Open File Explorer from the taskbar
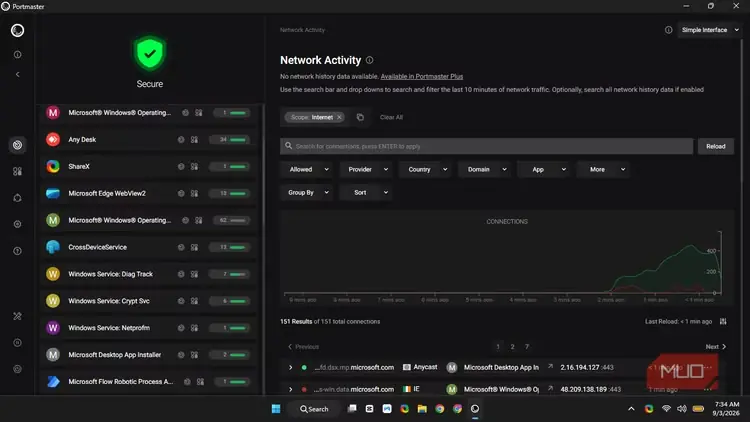Screen dimensions: 750x422 pyautogui.click(x=422, y=409)
